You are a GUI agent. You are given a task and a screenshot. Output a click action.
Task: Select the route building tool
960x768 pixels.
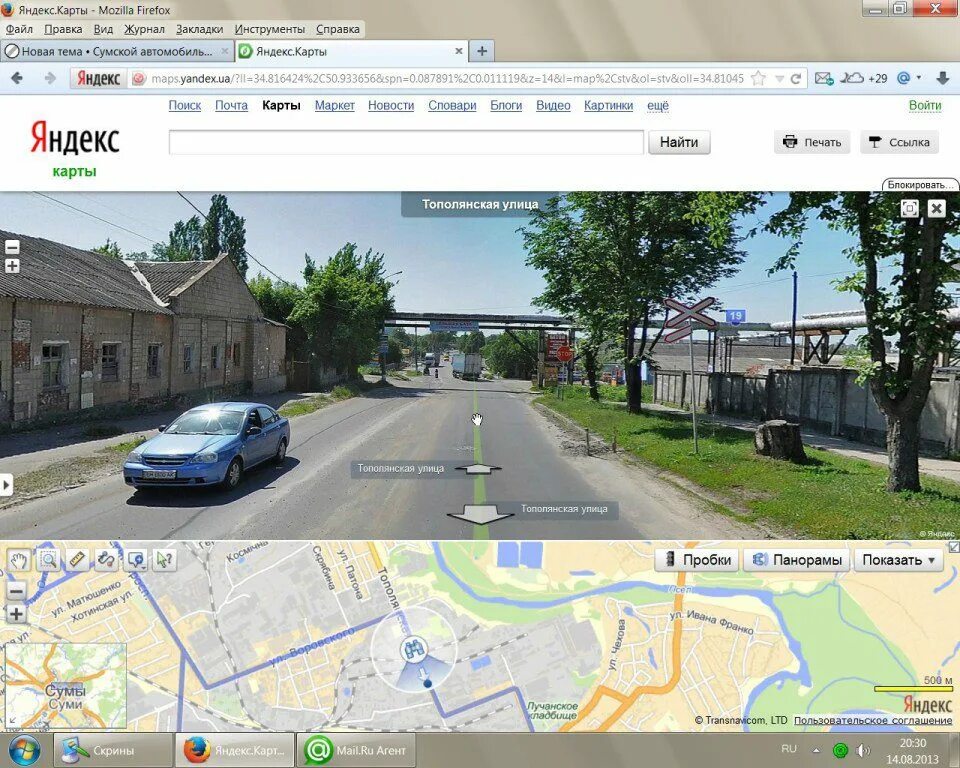click(107, 560)
